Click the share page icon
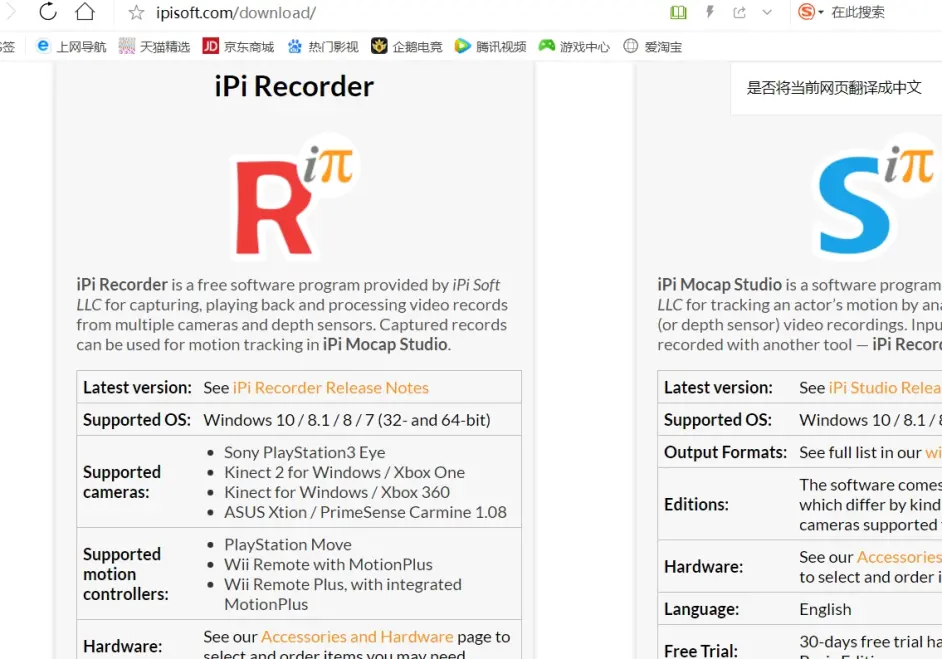The width and height of the screenshot is (942, 659). click(x=740, y=12)
